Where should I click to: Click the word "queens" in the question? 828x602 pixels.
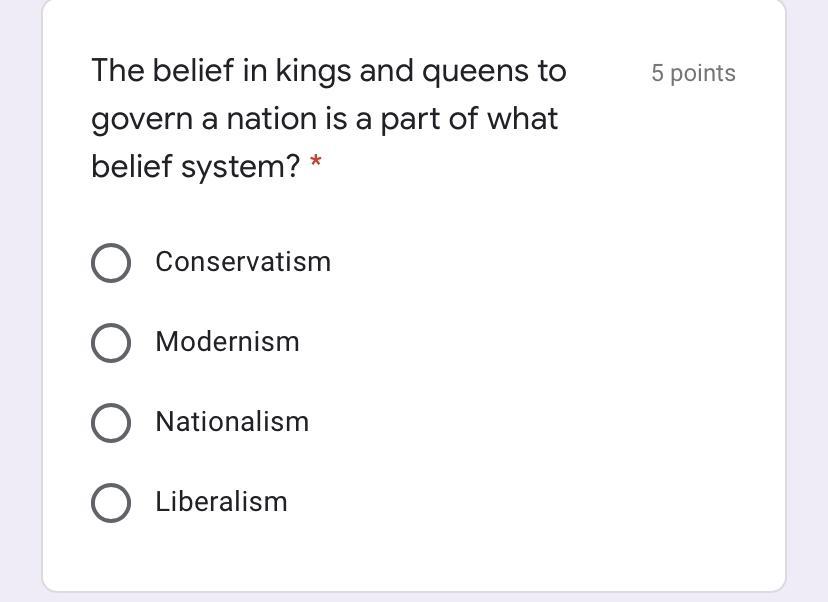pos(475,72)
